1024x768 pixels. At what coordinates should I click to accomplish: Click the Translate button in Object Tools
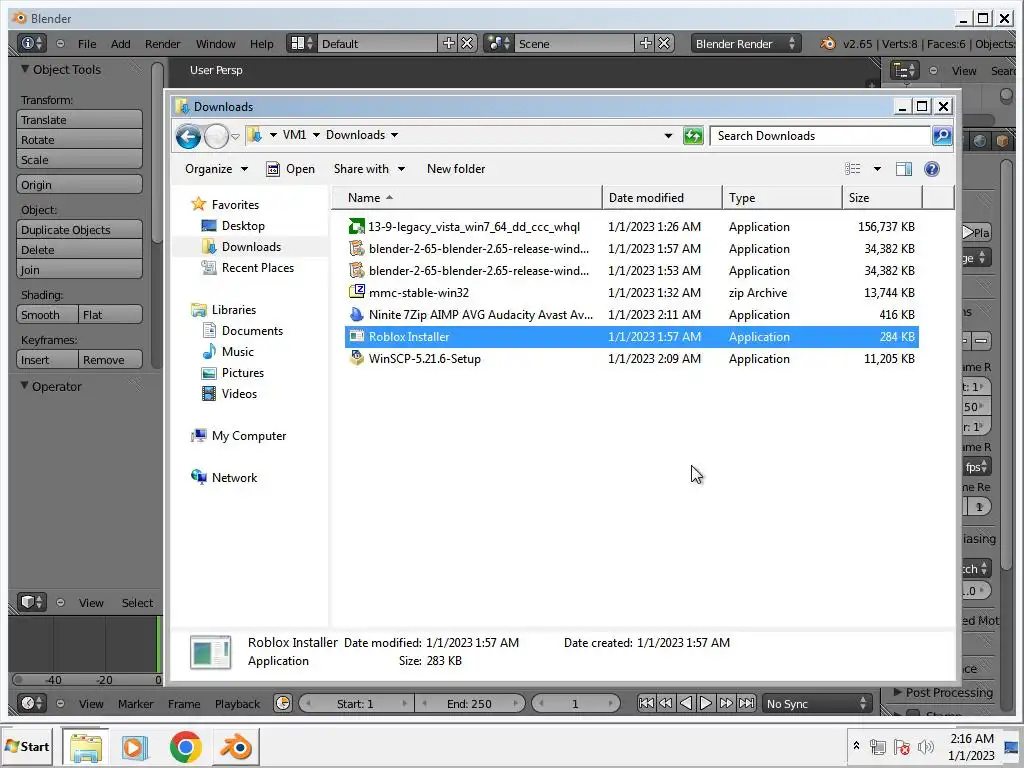click(79, 120)
